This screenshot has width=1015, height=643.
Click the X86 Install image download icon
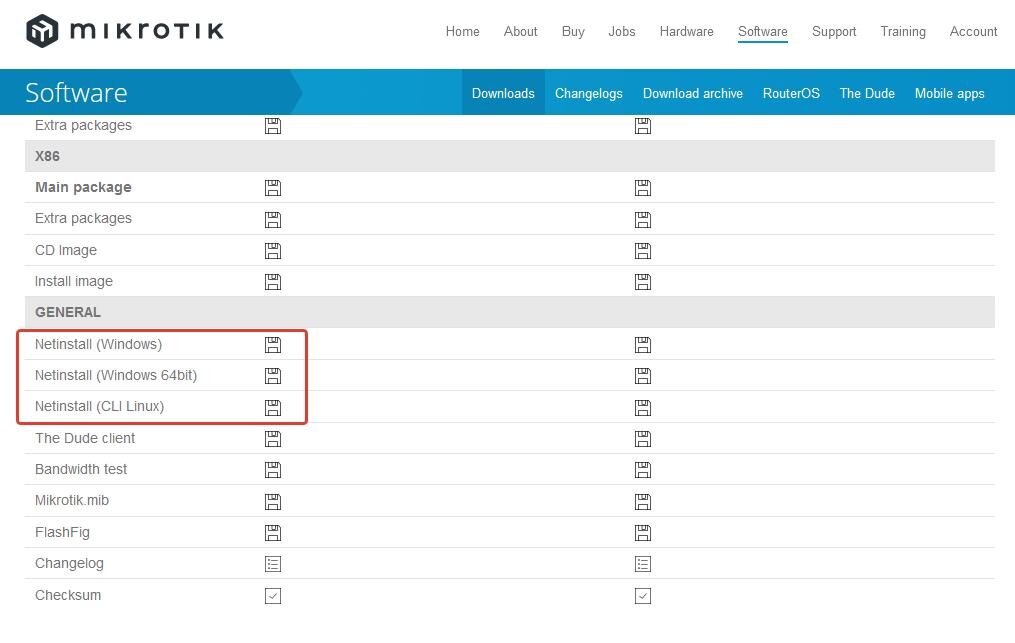[x=273, y=281]
